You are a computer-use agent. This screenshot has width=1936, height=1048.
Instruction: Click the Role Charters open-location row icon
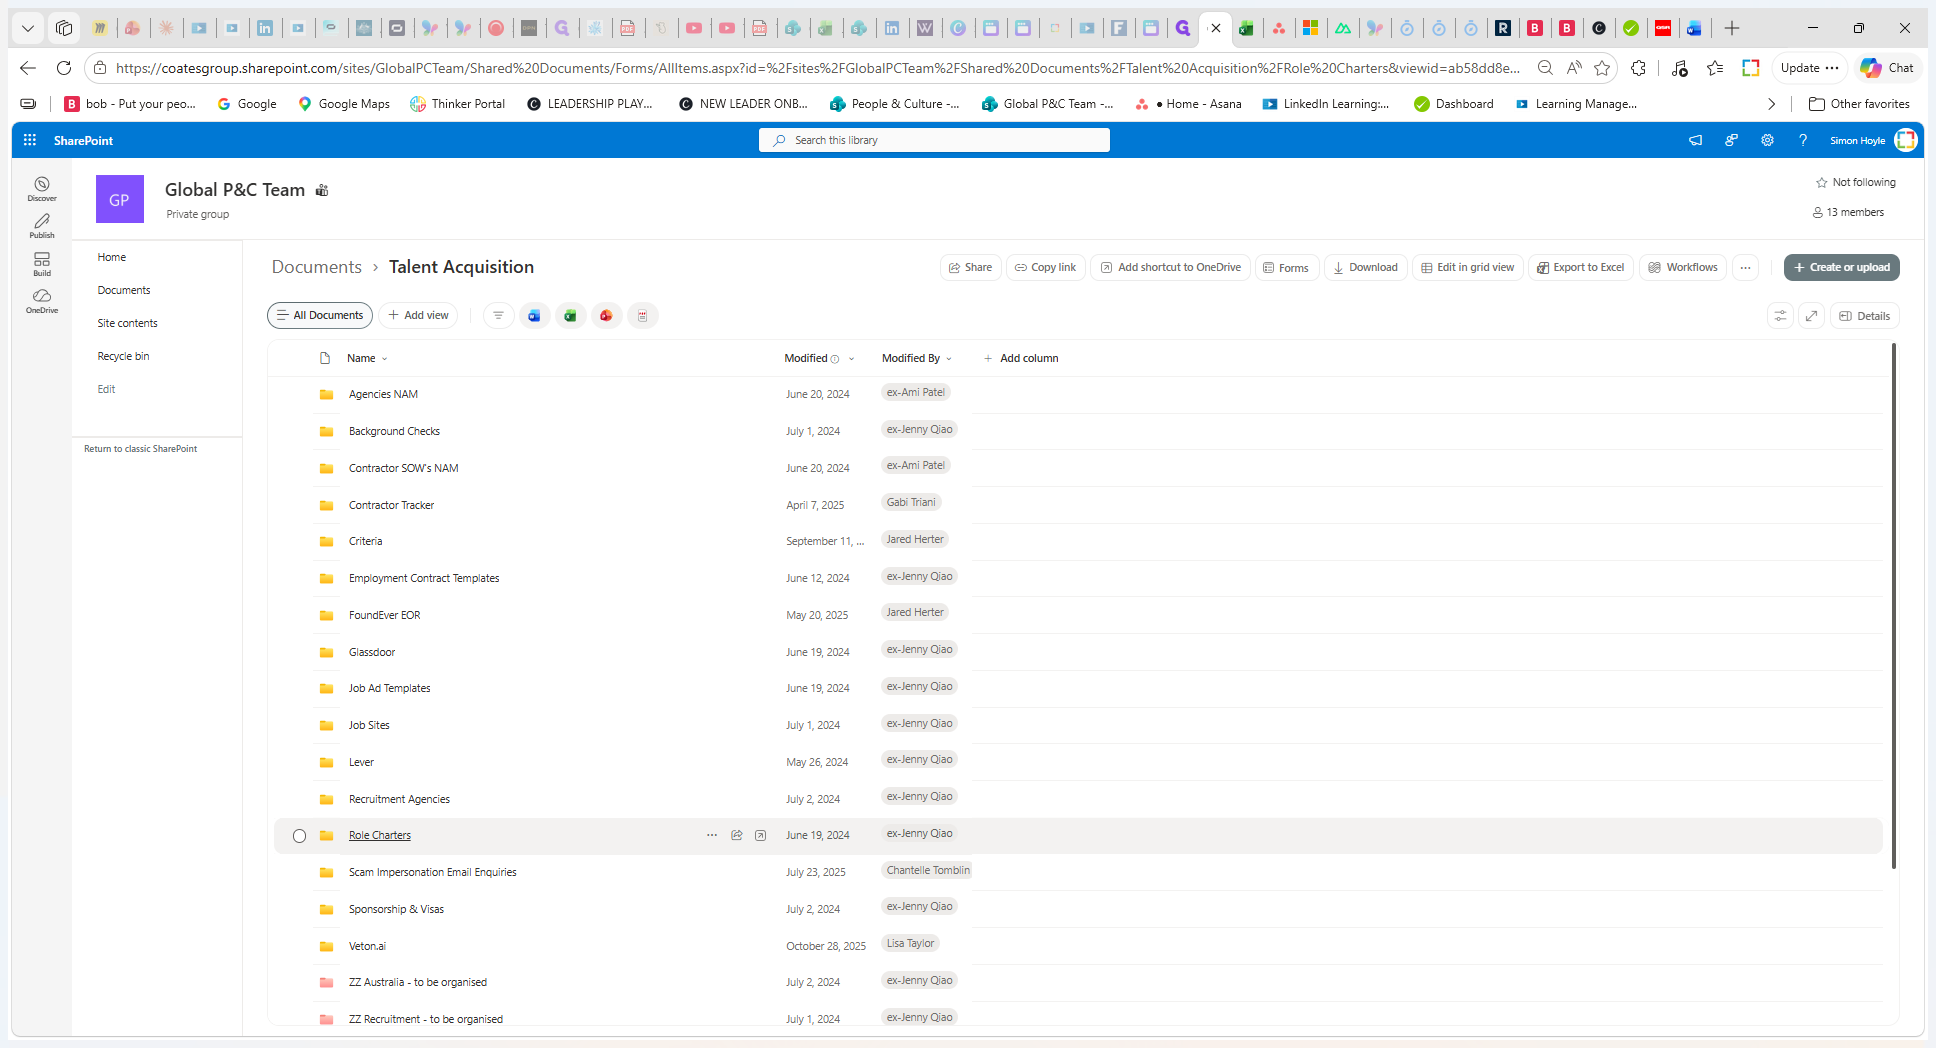pyautogui.click(x=761, y=835)
